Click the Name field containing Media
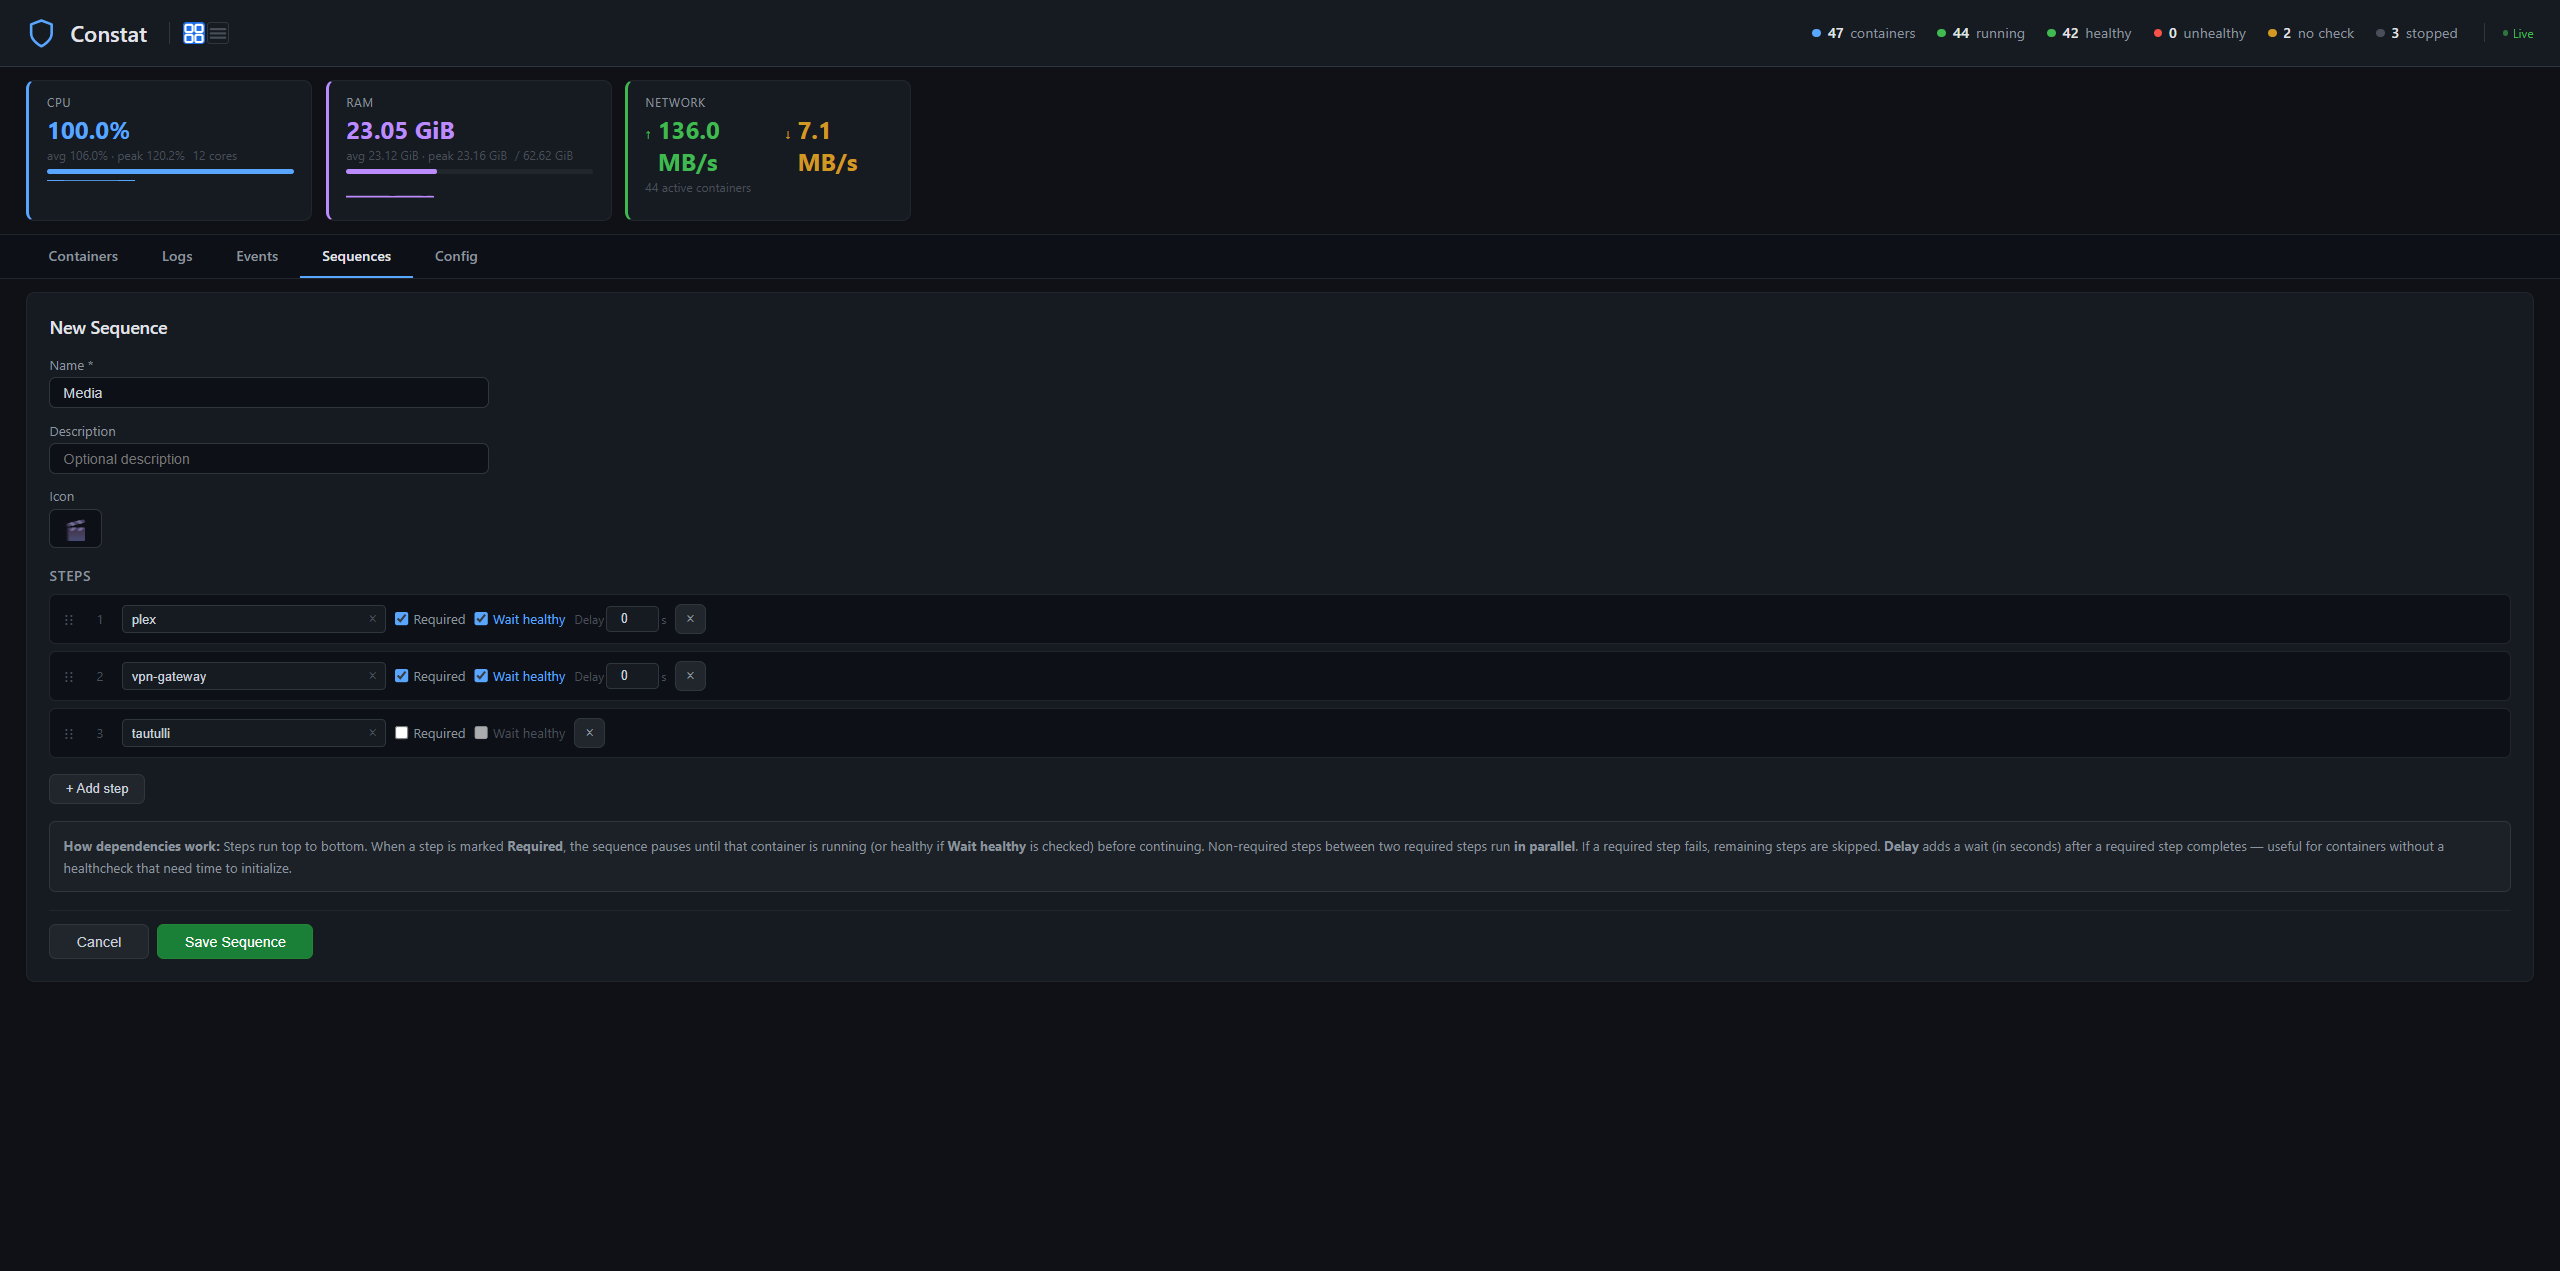2560x1271 pixels. 269,393
